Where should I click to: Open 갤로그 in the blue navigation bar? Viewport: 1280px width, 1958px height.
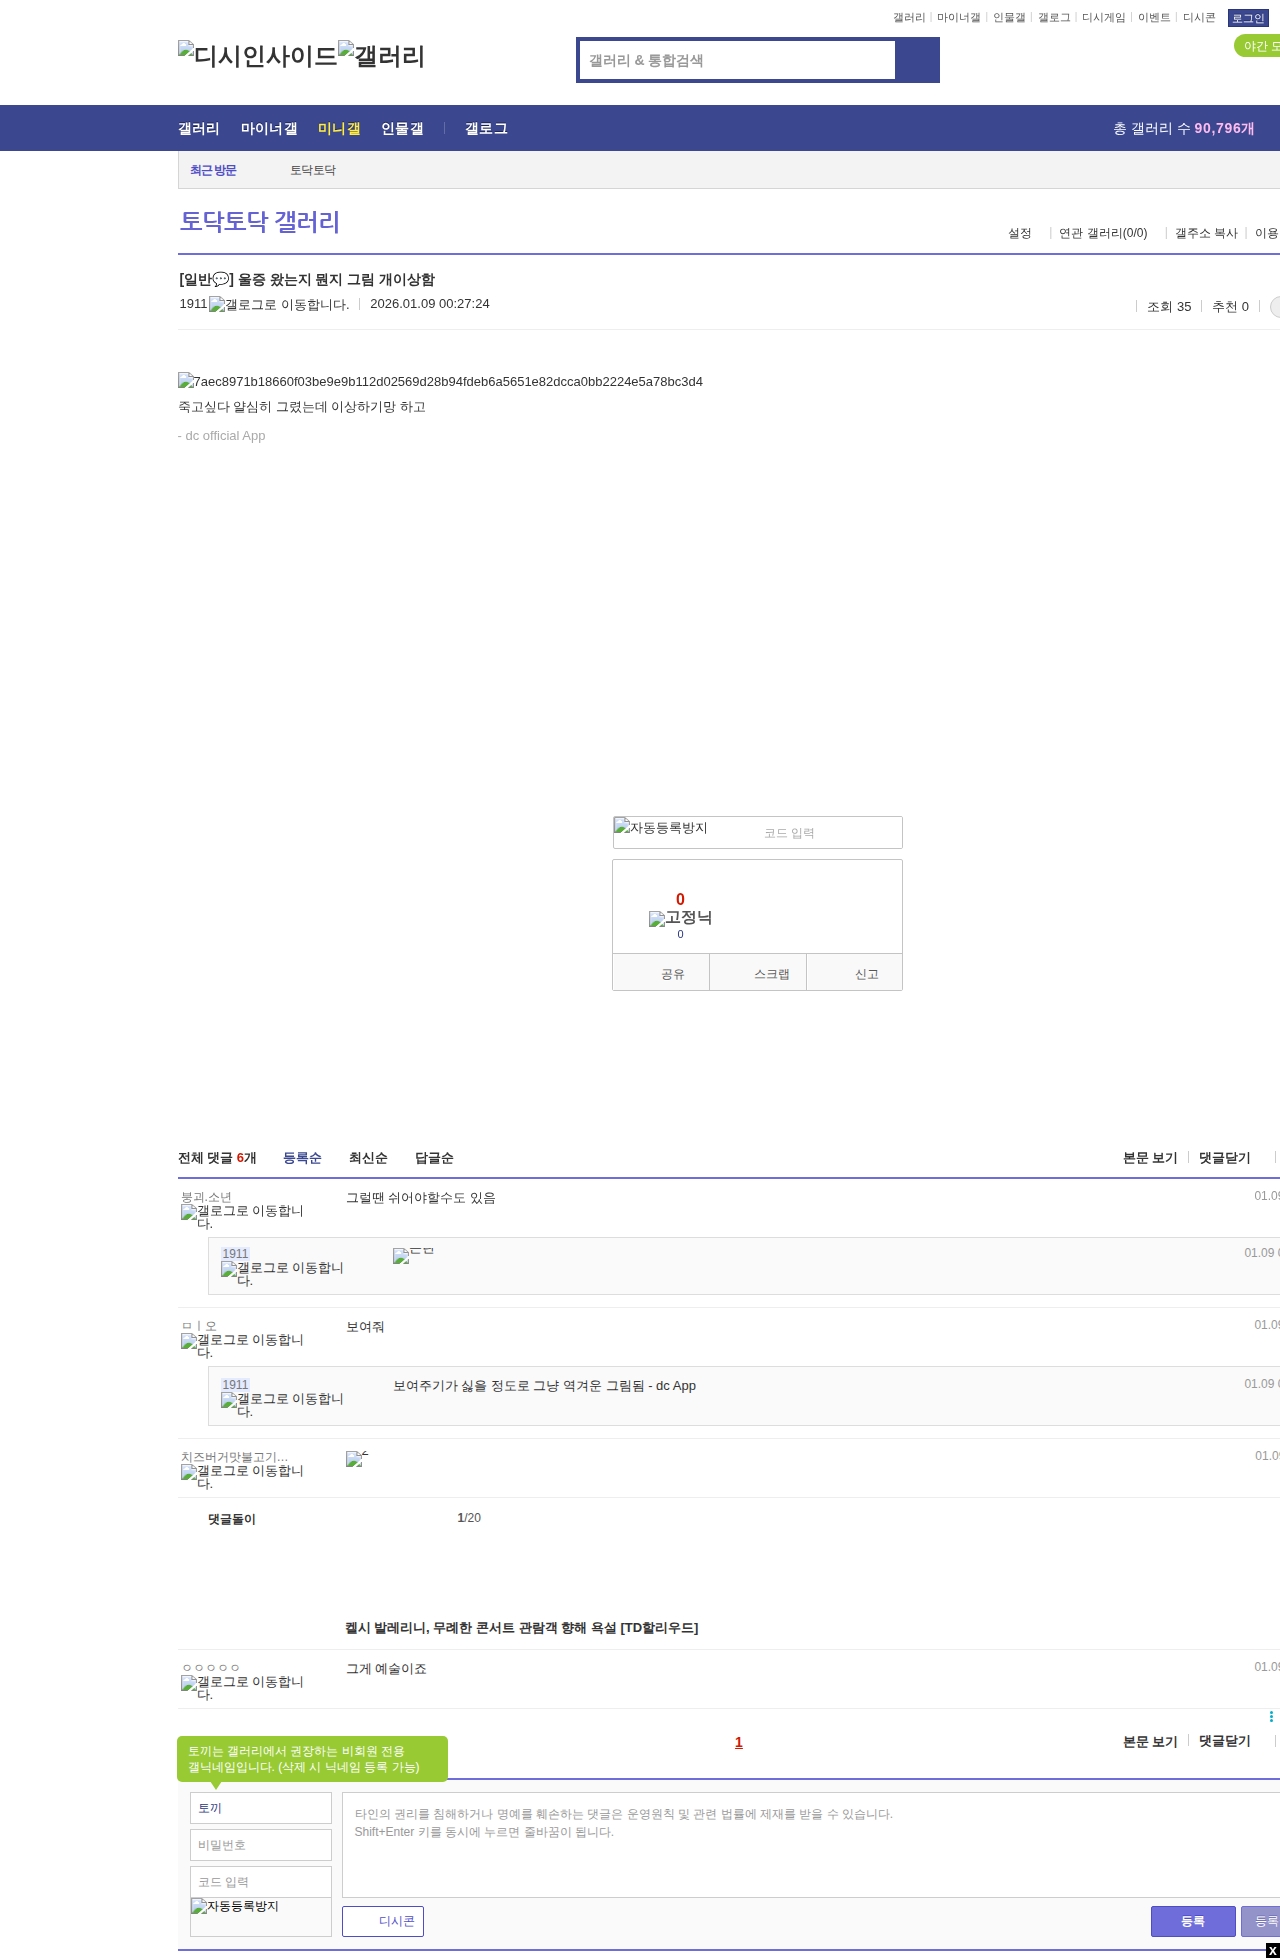pyautogui.click(x=486, y=129)
